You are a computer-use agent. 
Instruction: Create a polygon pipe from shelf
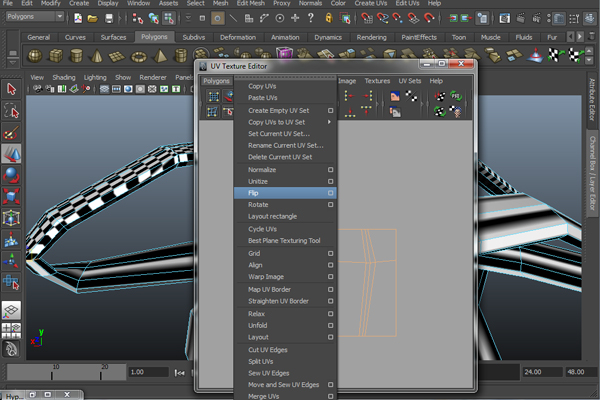pos(181,56)
